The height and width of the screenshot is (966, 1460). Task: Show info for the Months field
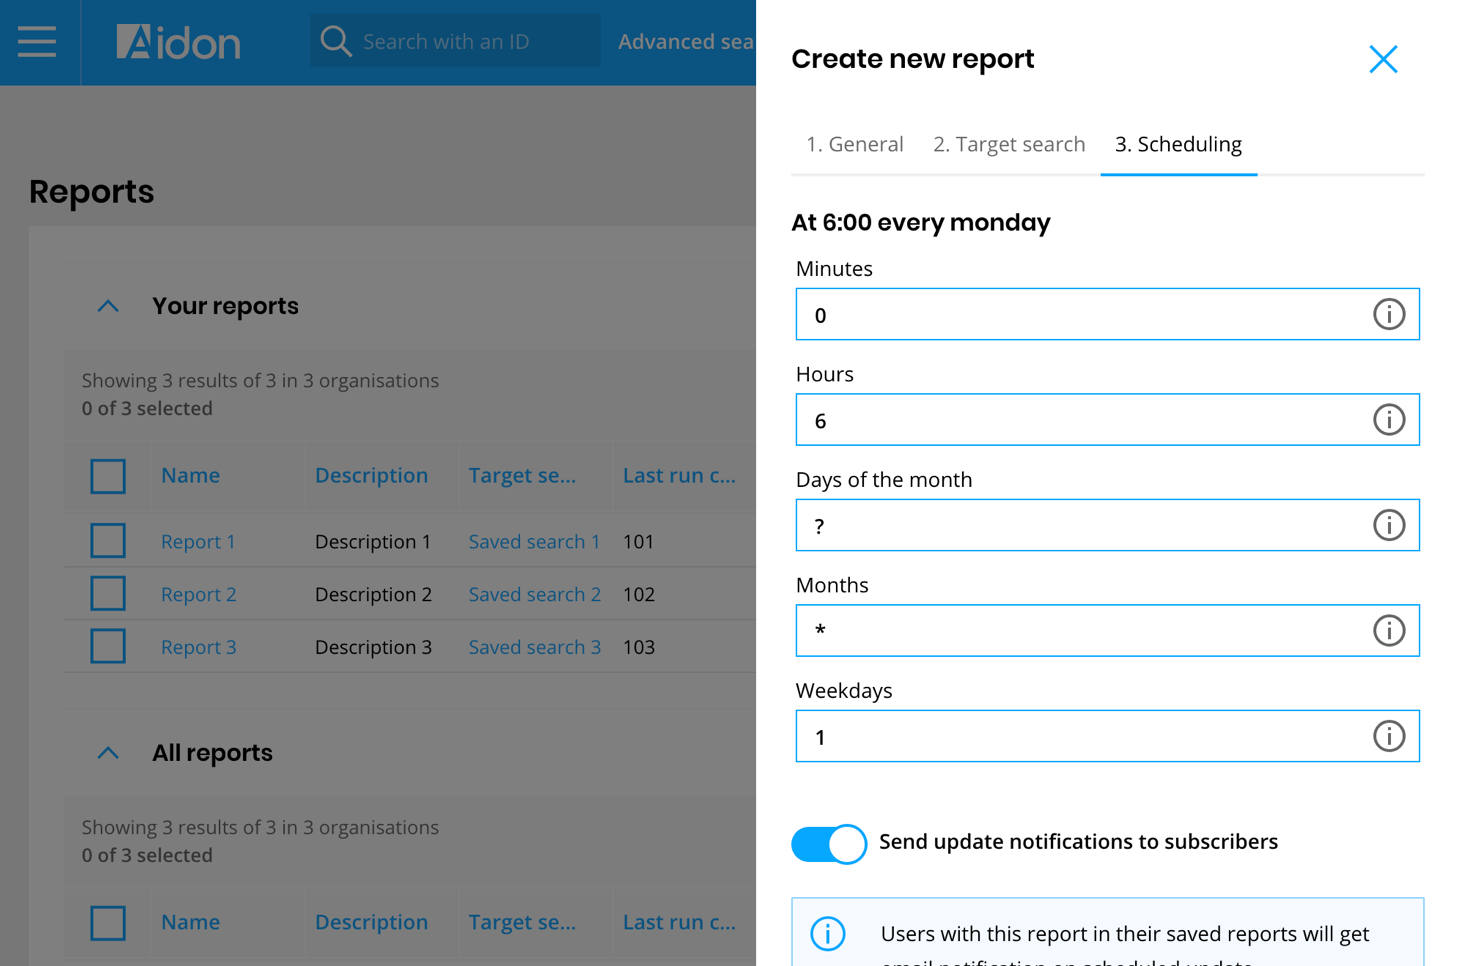(1388, 631)
